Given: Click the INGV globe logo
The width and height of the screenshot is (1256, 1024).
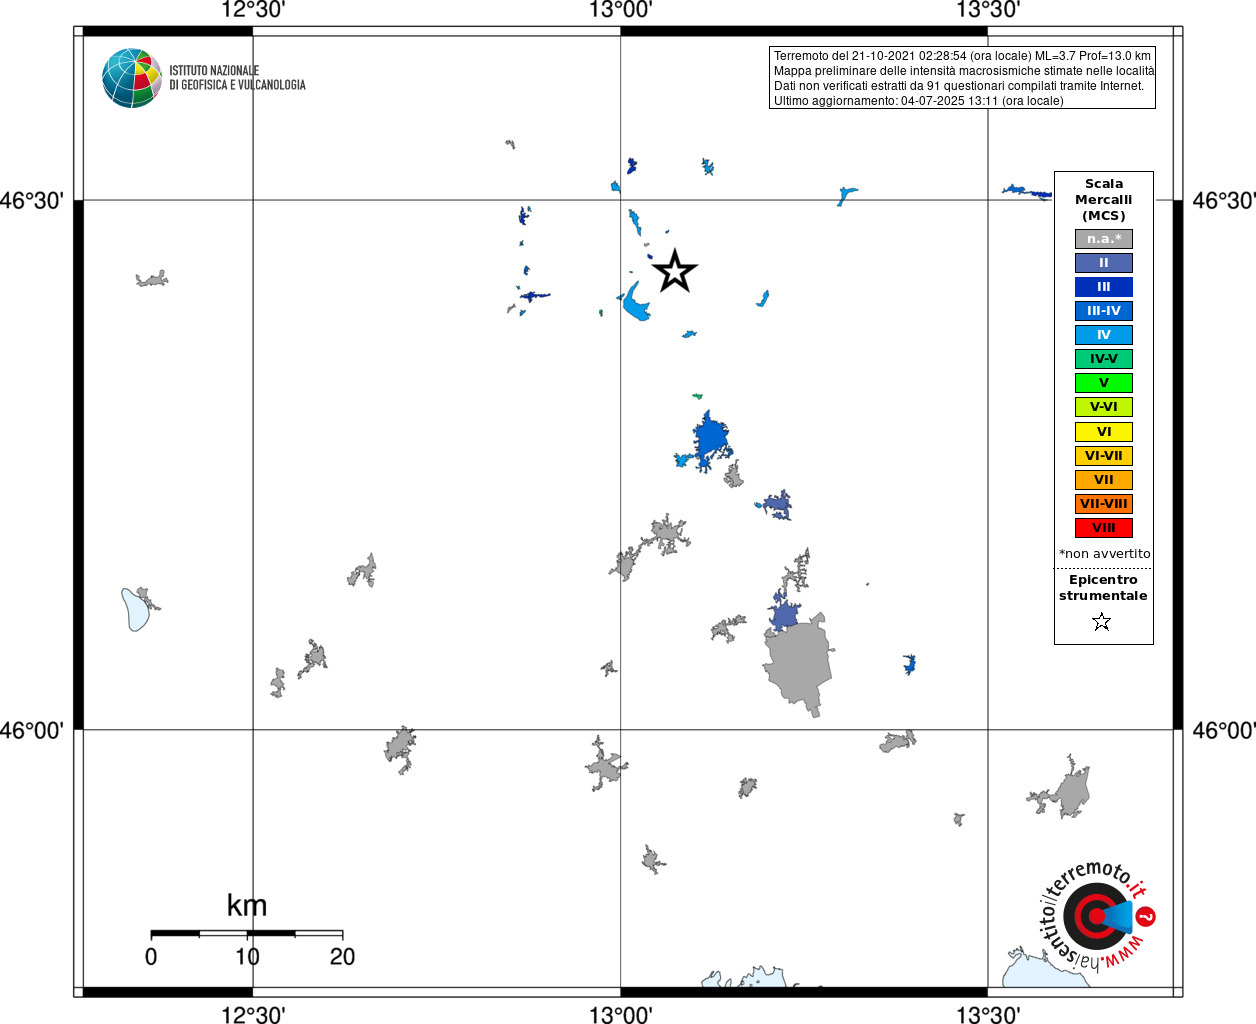Looking at the screenshot, I should coord(132,78).
